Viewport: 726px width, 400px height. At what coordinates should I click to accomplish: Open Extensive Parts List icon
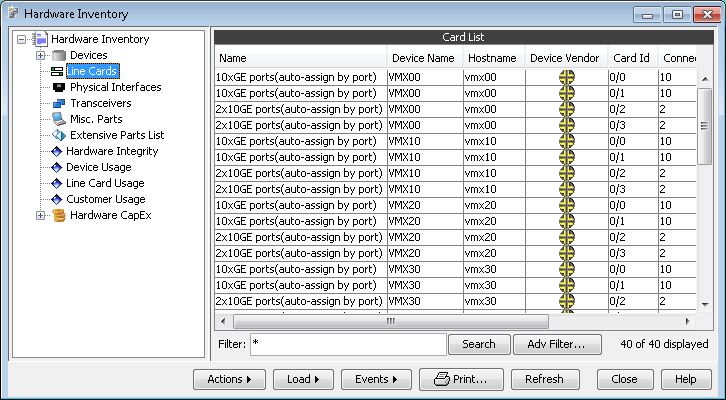click(x=58, y=135)
